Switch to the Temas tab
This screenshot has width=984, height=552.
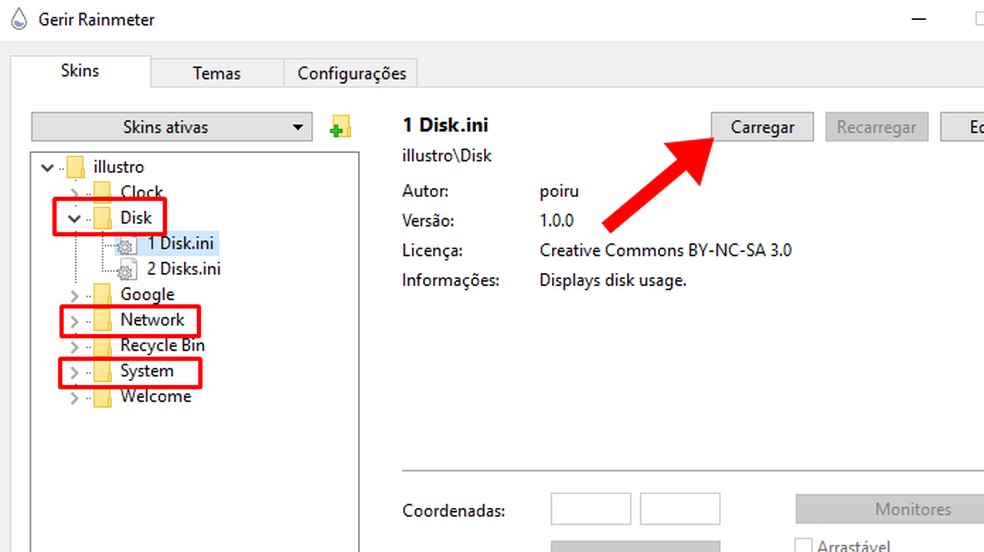(x=217, y=73)
